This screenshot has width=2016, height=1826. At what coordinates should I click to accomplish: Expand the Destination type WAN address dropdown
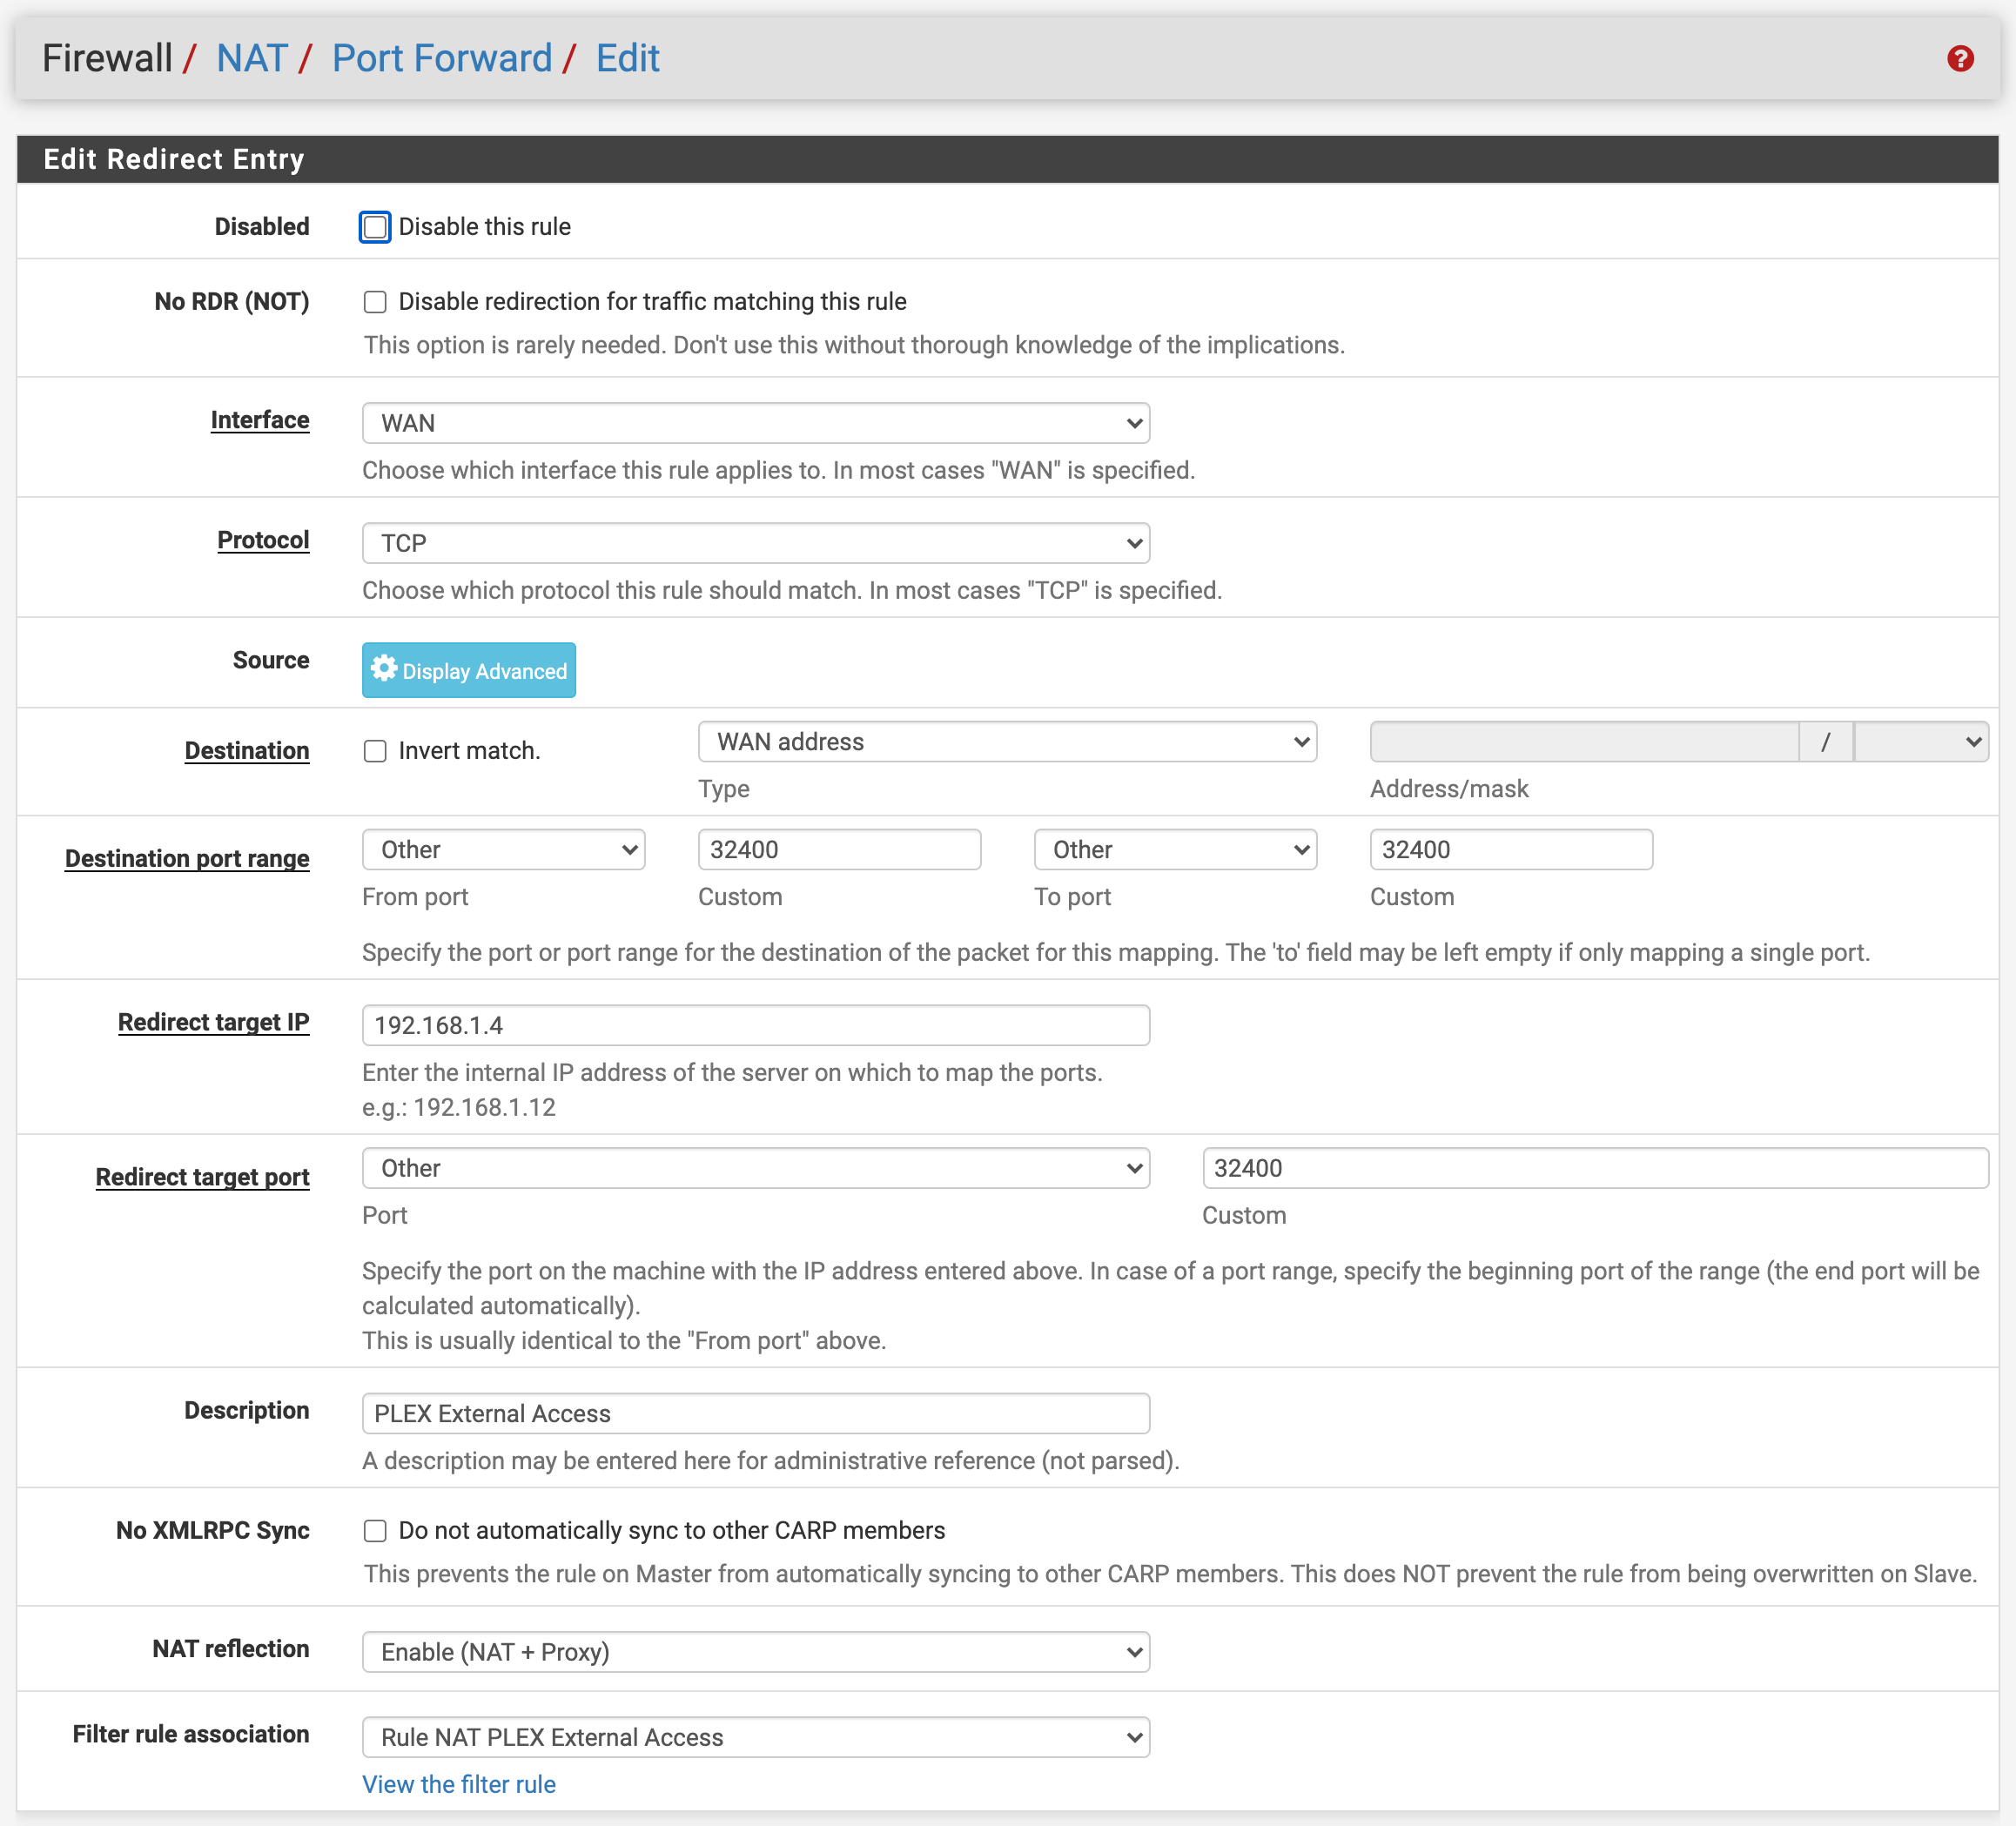click(x=1006, y=742)
